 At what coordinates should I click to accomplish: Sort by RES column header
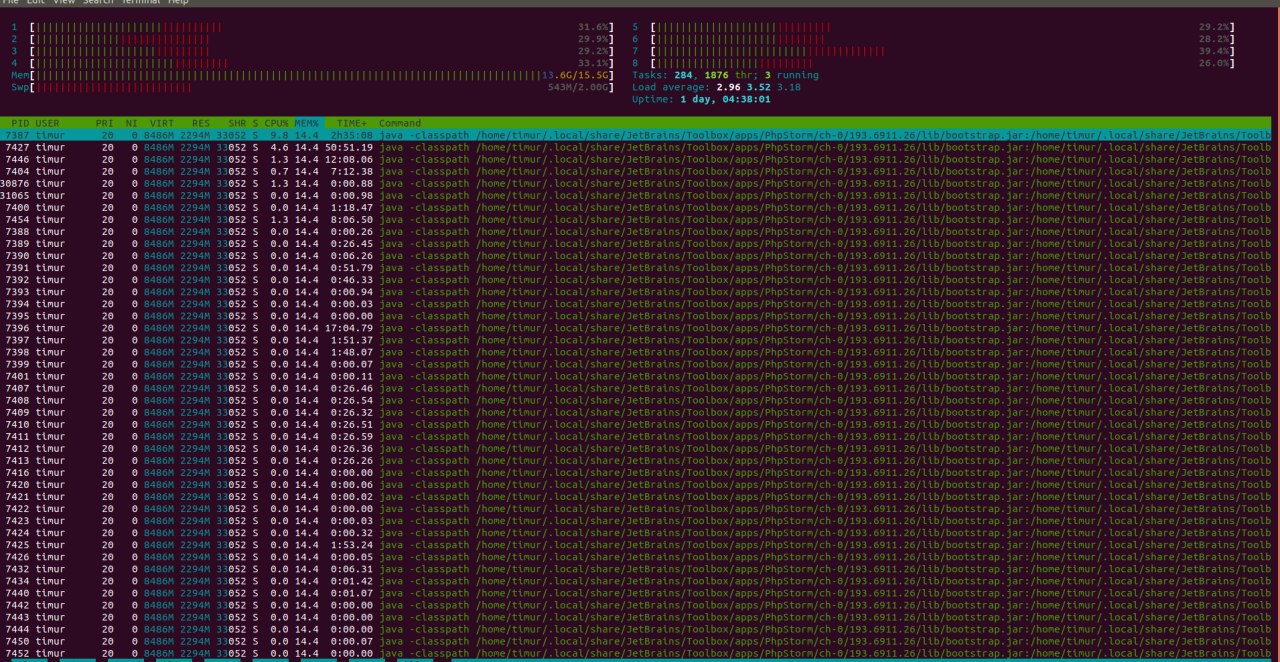[201, 123]
